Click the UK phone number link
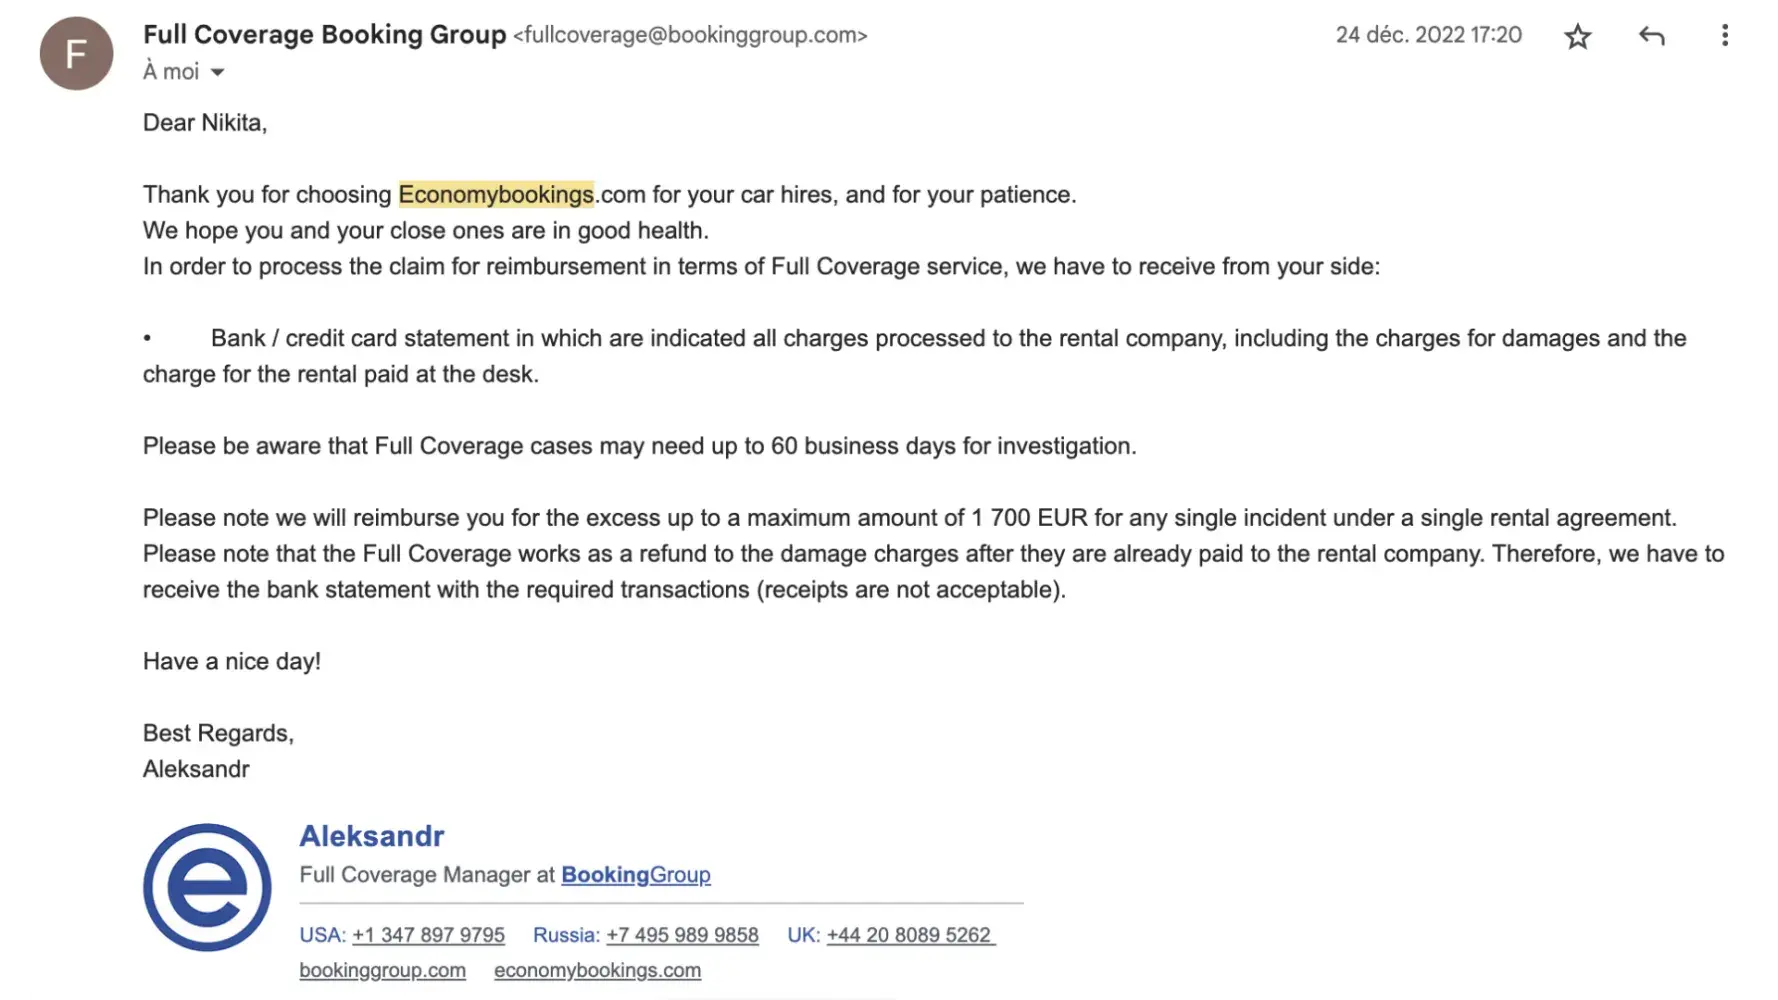The height and width of the screenshot is (1000, 1778). pyautogui.click(x=910, y=935)
